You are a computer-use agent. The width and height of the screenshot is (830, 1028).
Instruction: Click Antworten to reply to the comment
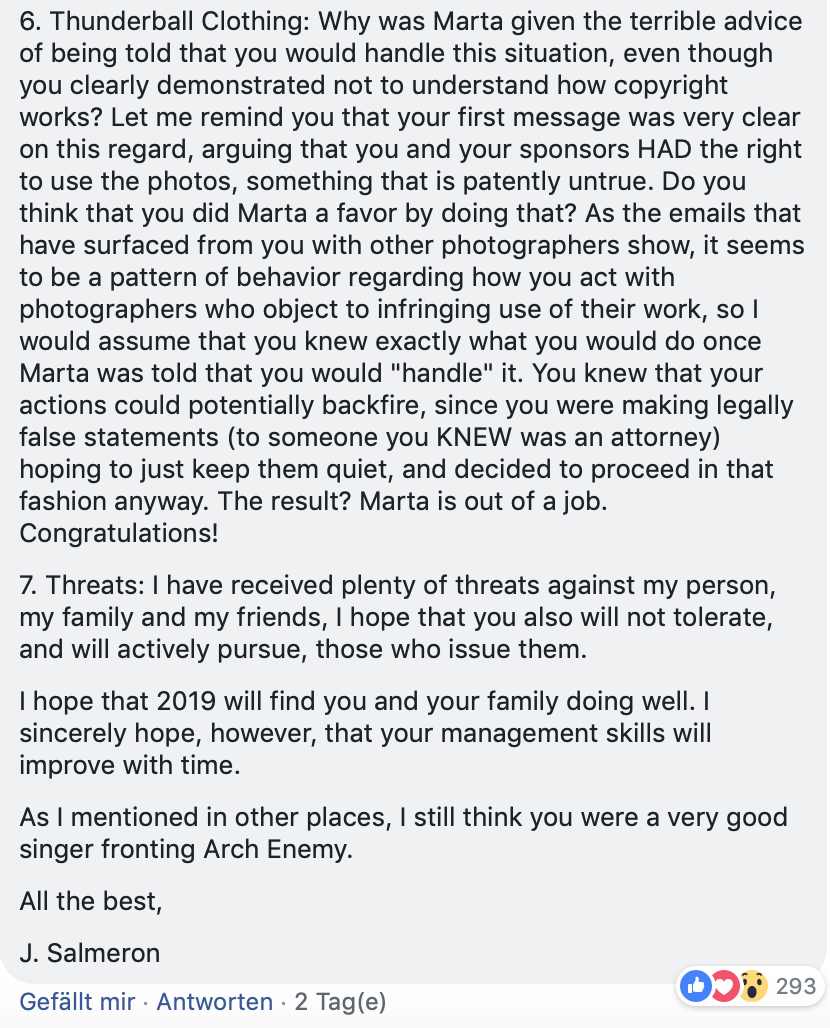[214, 1002]
